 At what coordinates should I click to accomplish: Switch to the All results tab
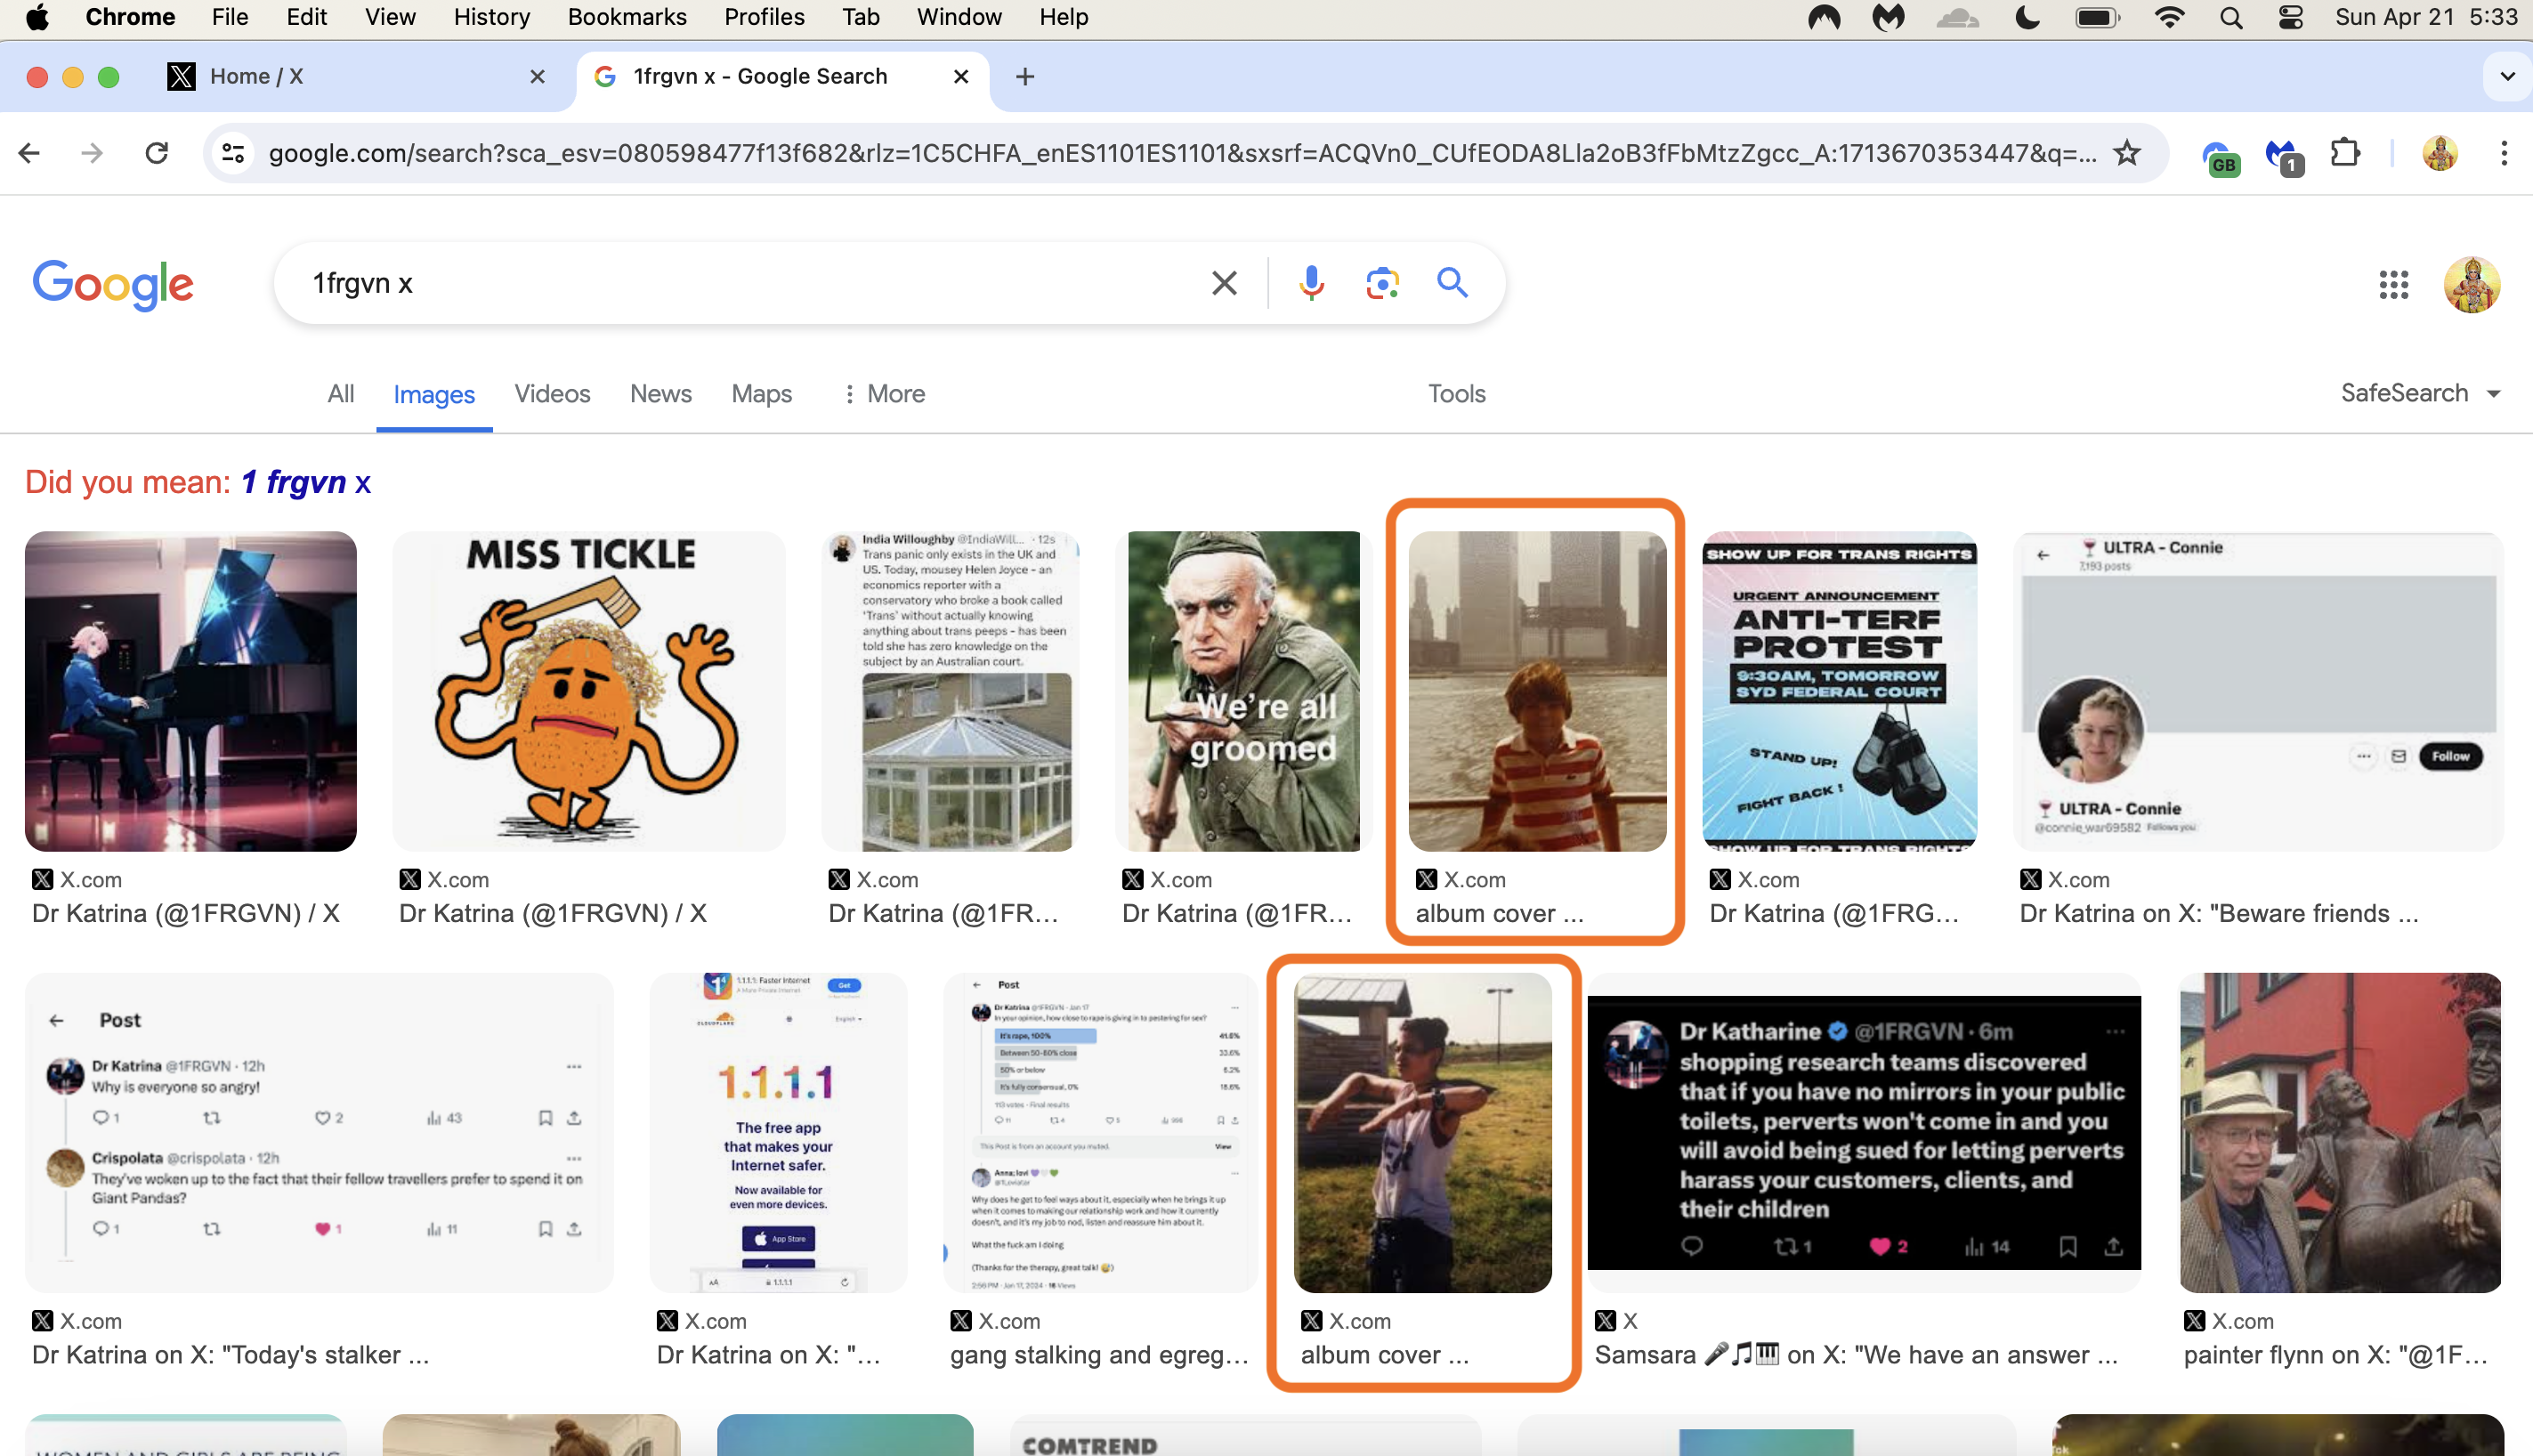click(x=340, y=393)
